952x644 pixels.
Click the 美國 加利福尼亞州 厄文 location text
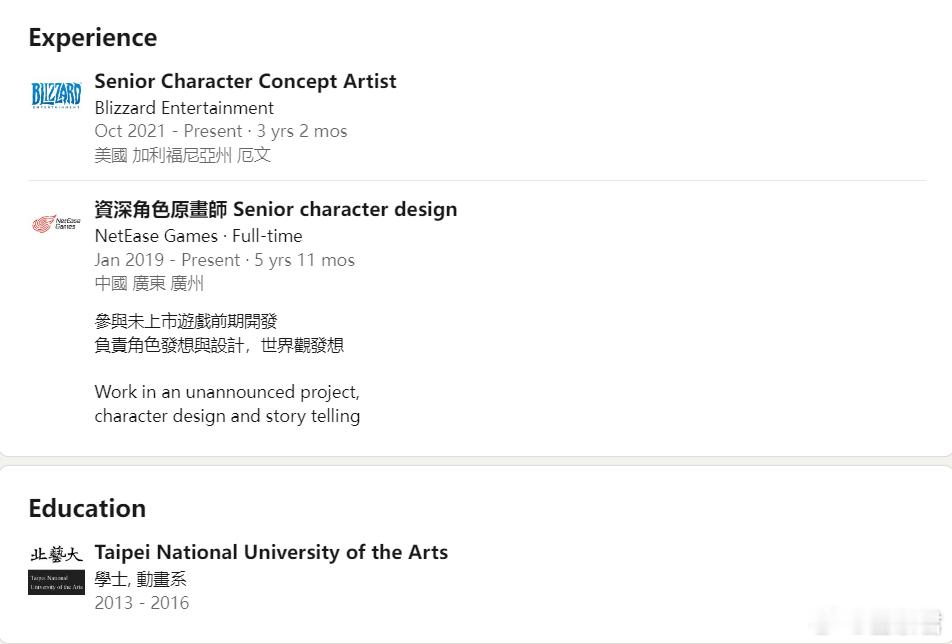click(183, 155)
